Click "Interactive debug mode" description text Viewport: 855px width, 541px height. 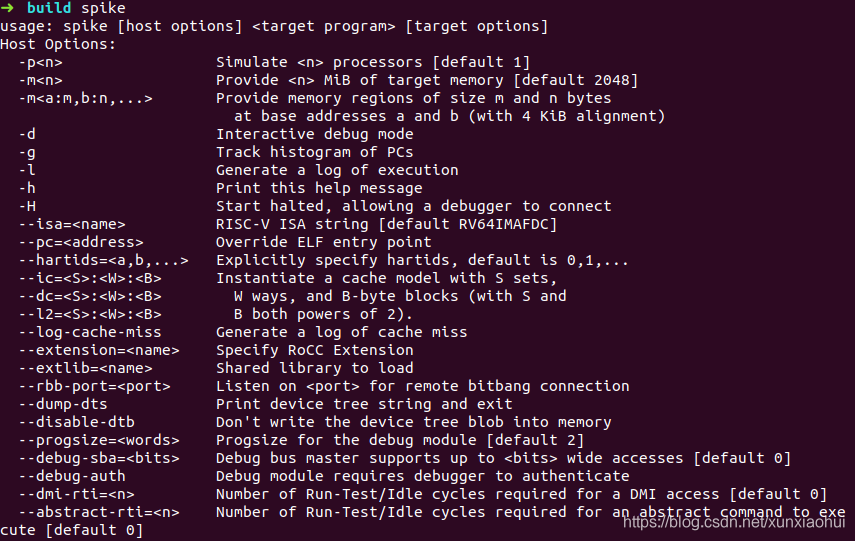pos(315,134)
